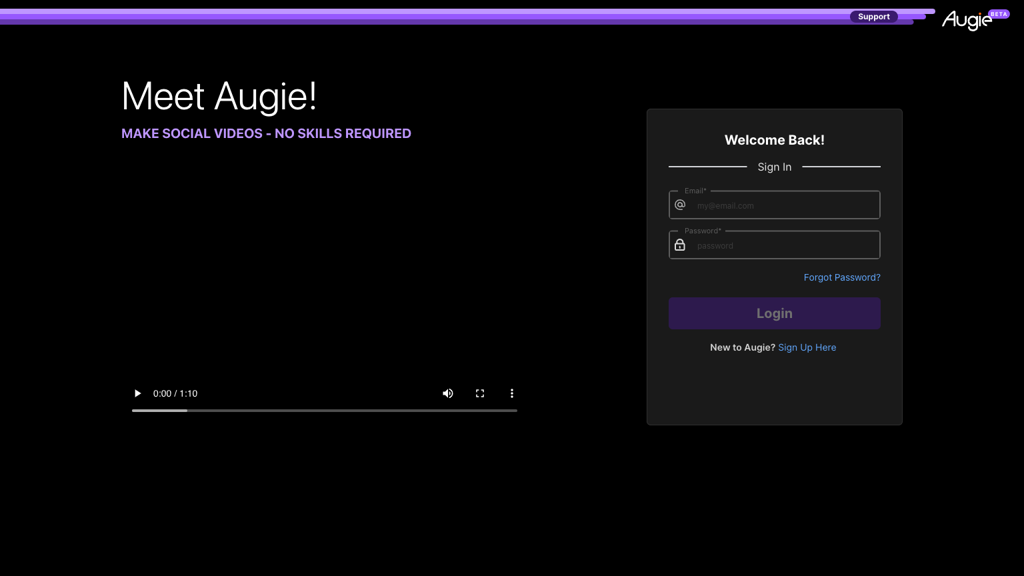Click the Meet Augie headline
Screen dimensions: 1024x576
(218, 96)
